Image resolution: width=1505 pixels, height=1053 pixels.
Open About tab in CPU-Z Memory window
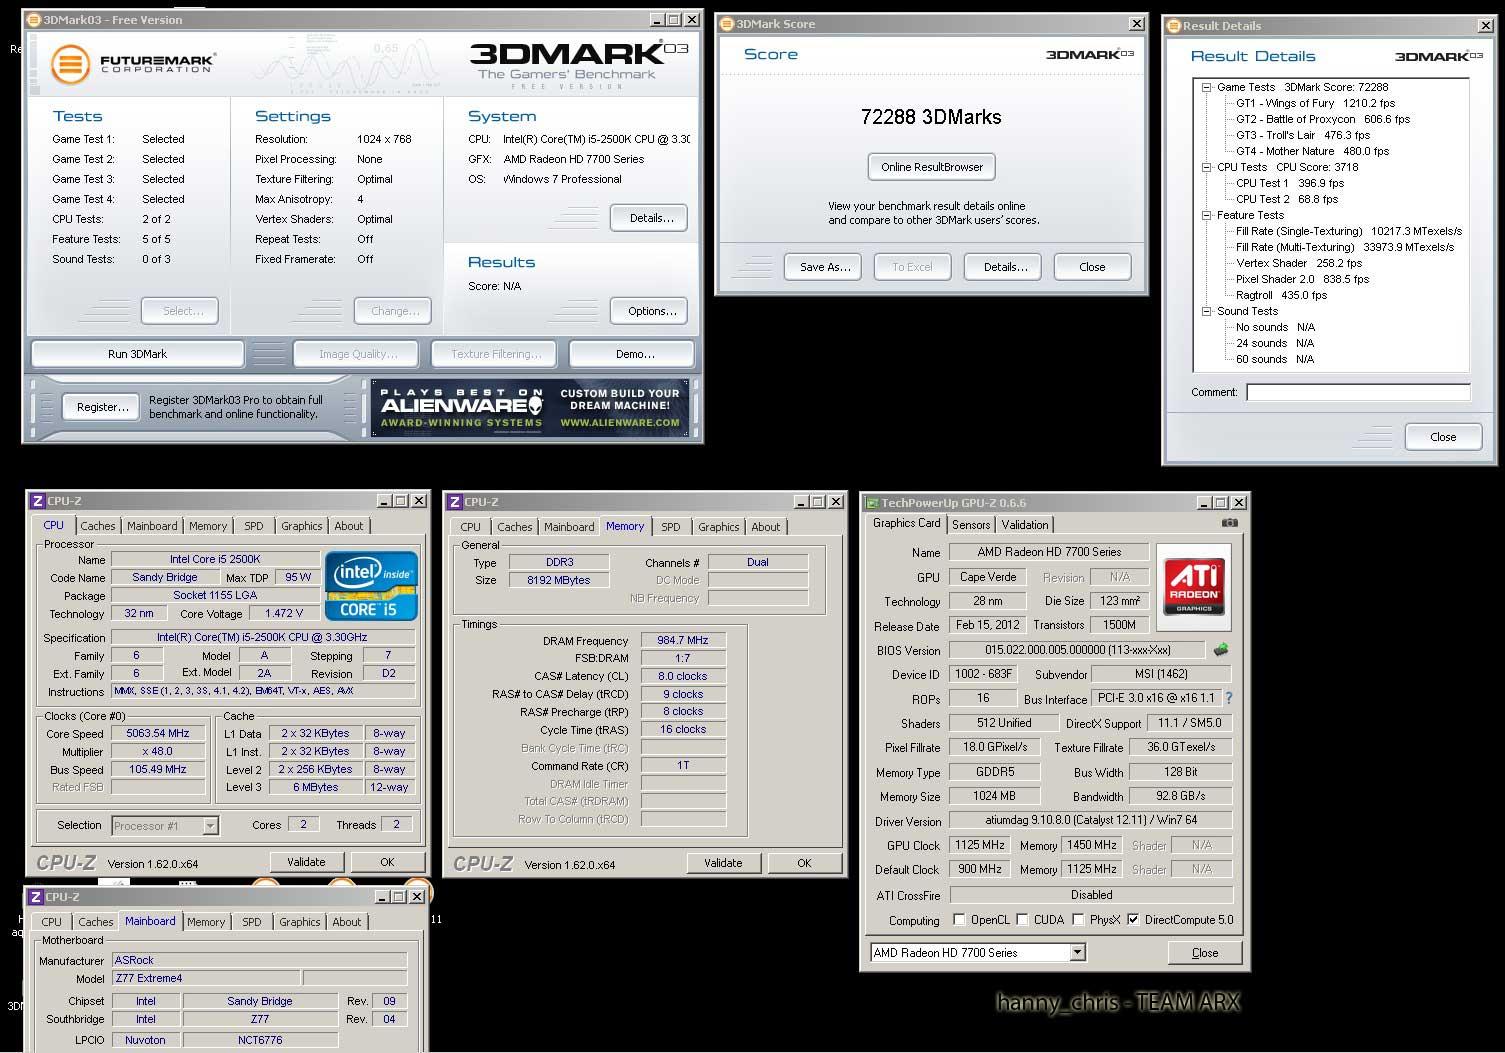[x=766, y=527]
